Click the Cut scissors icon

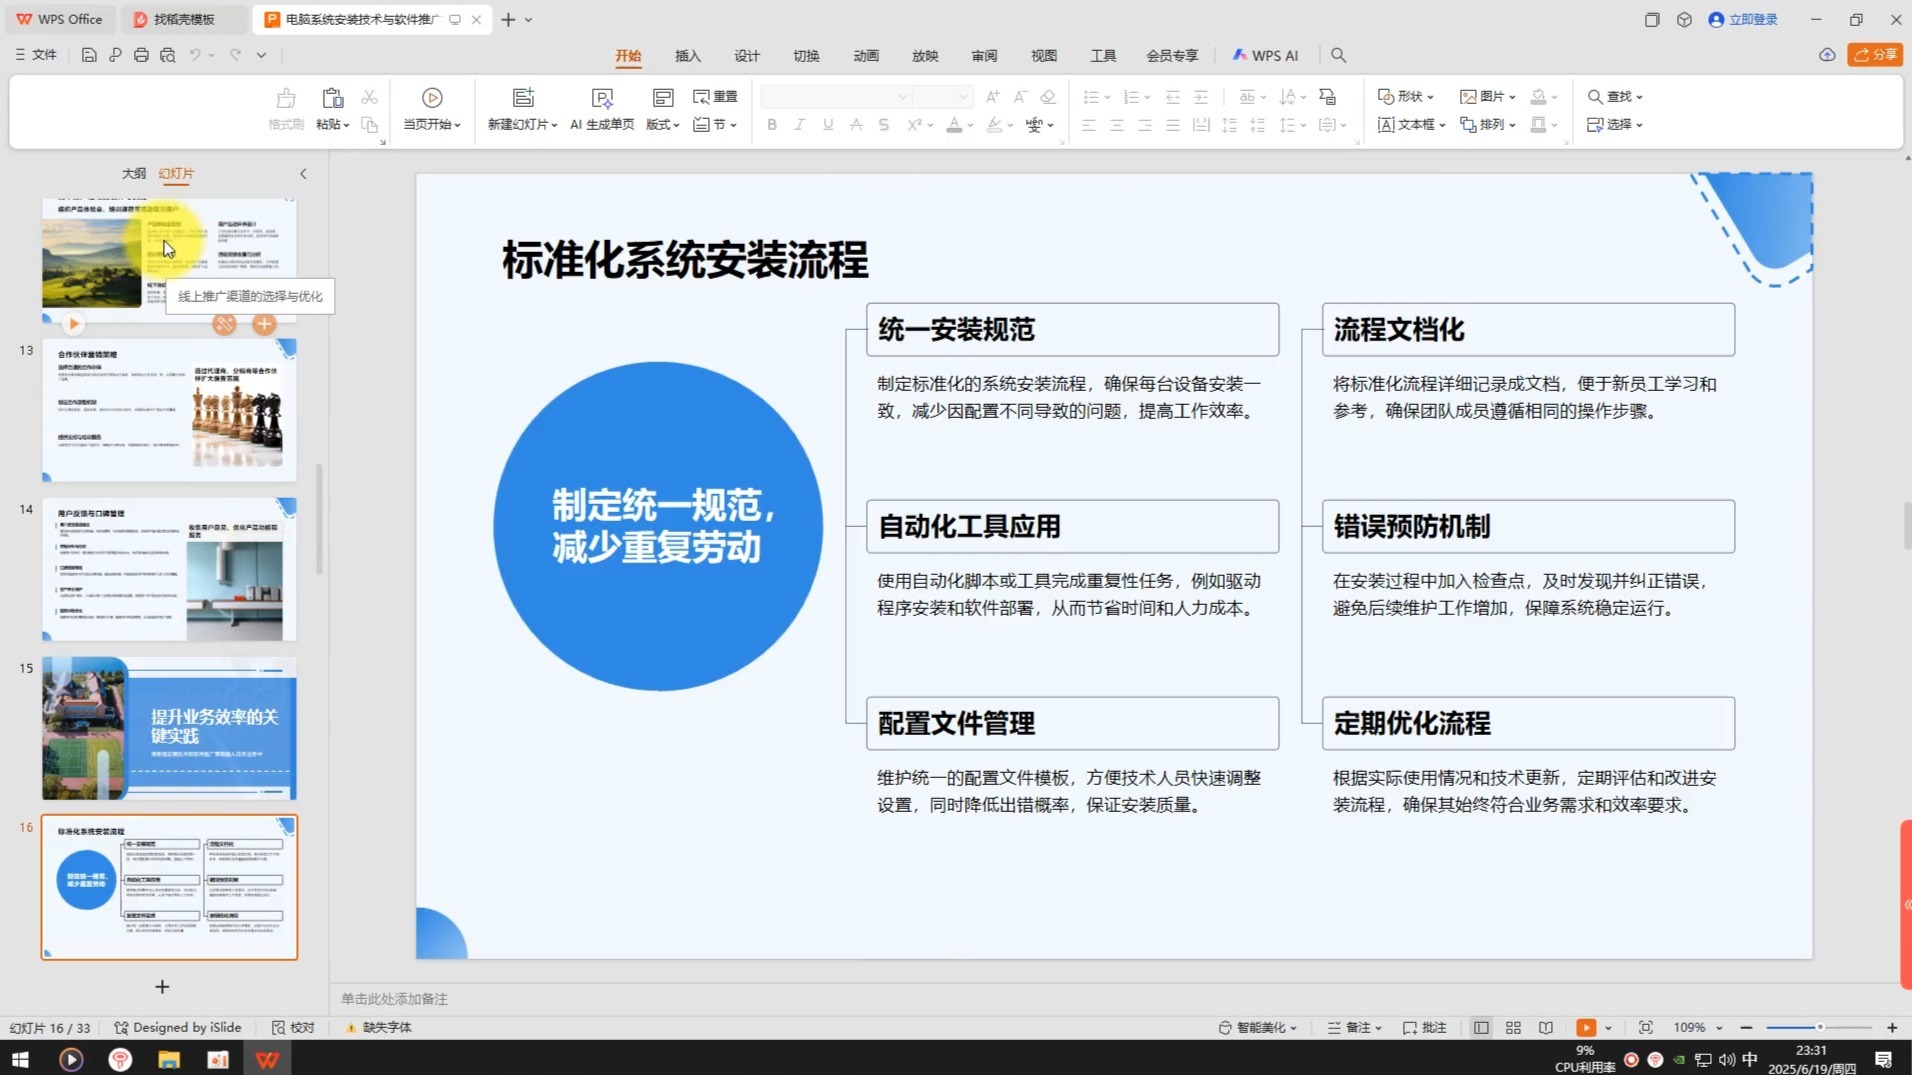point(369,97)
